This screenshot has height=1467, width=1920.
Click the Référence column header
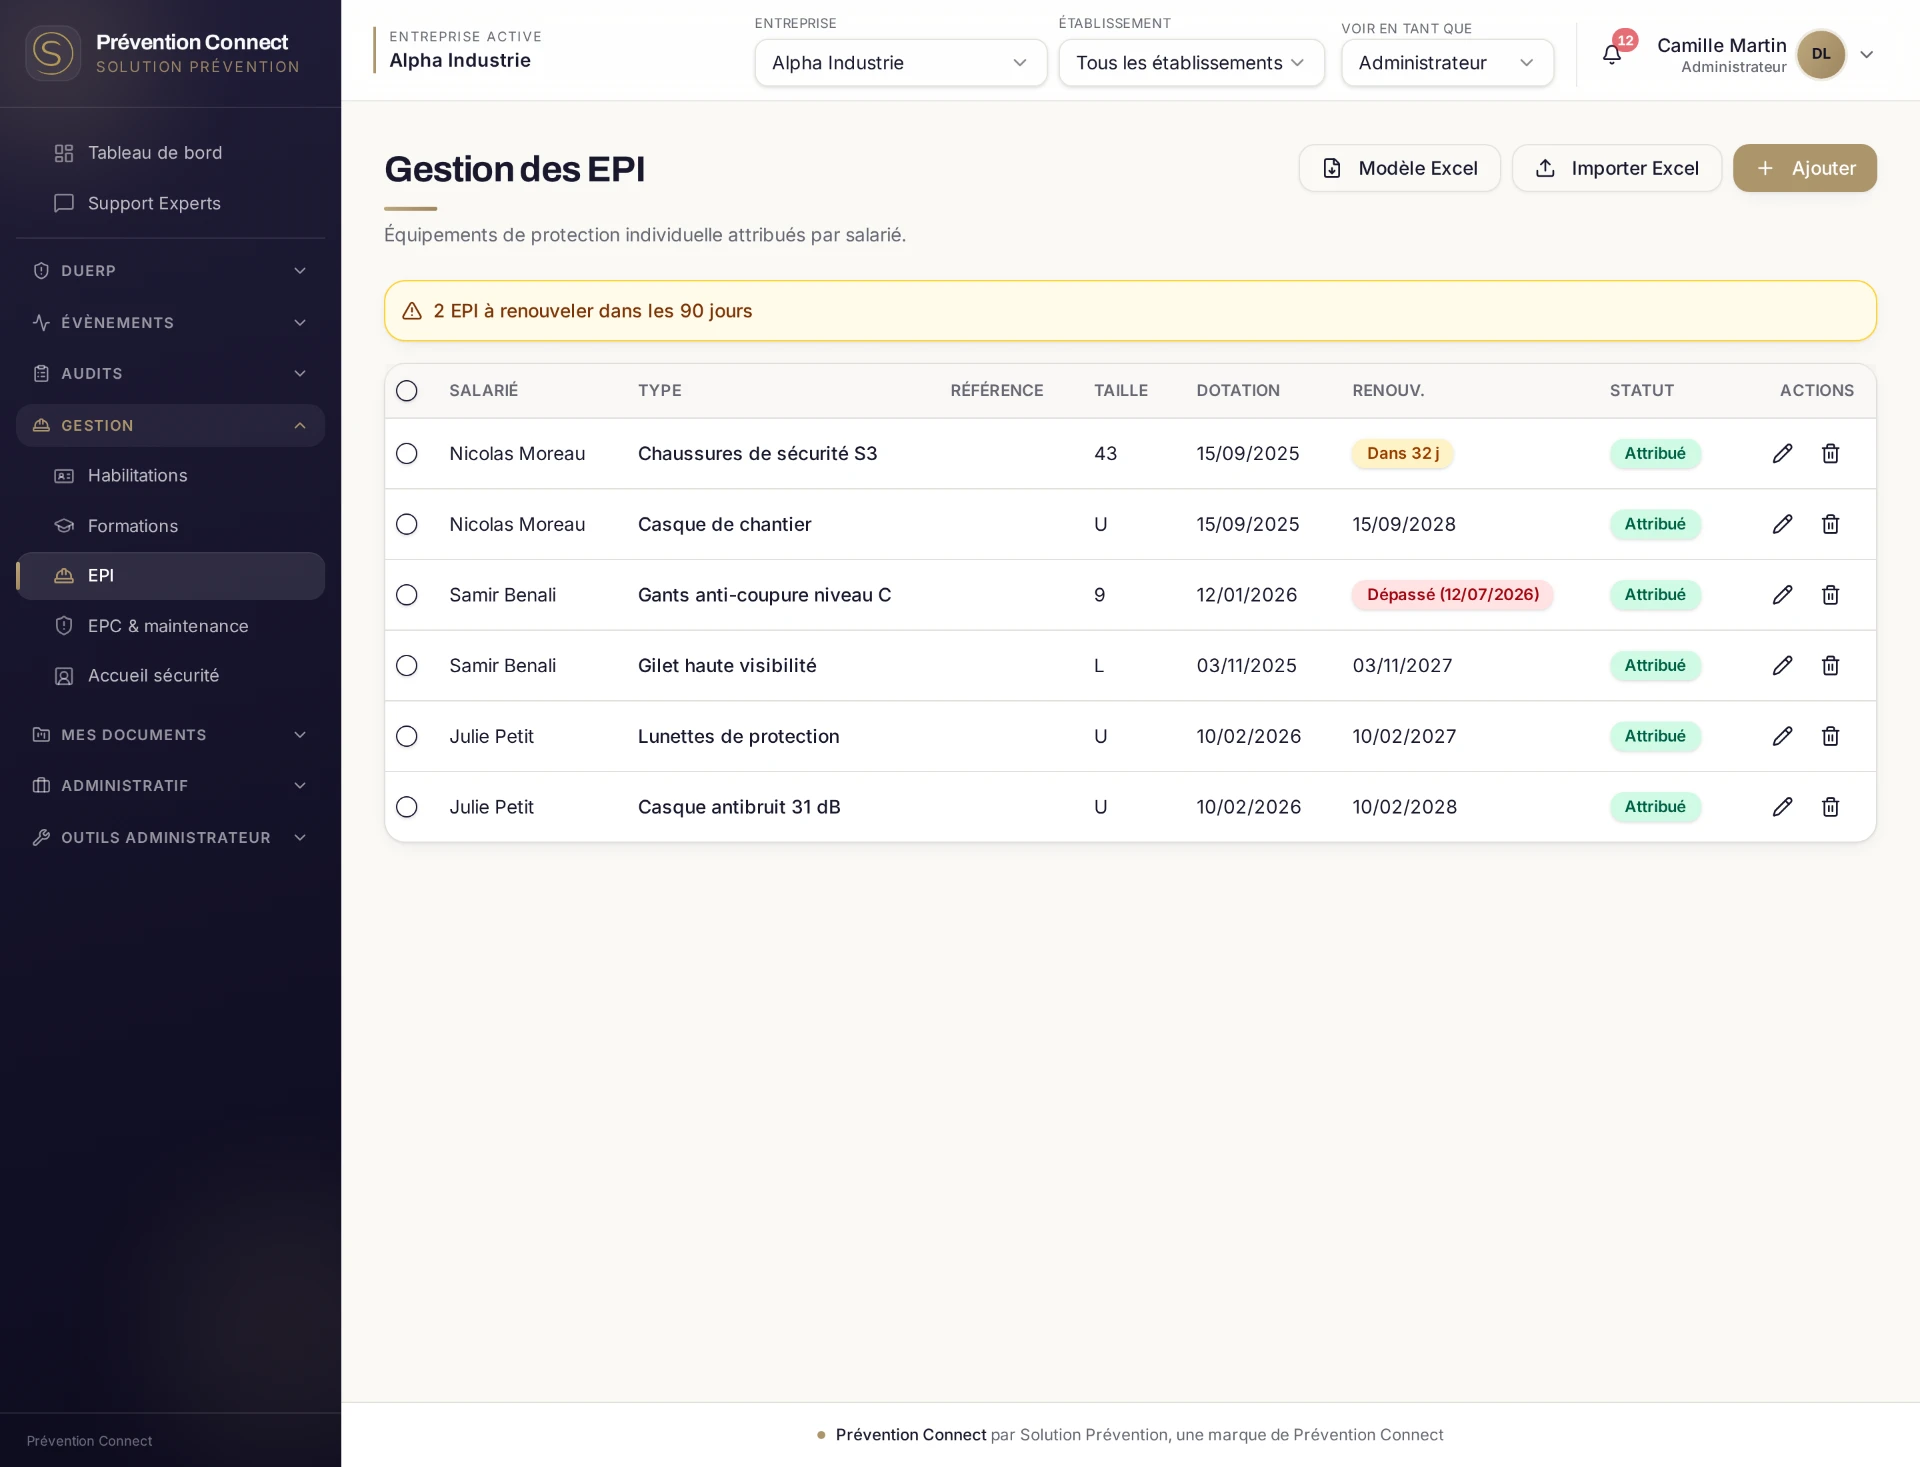tap(996, 391)
